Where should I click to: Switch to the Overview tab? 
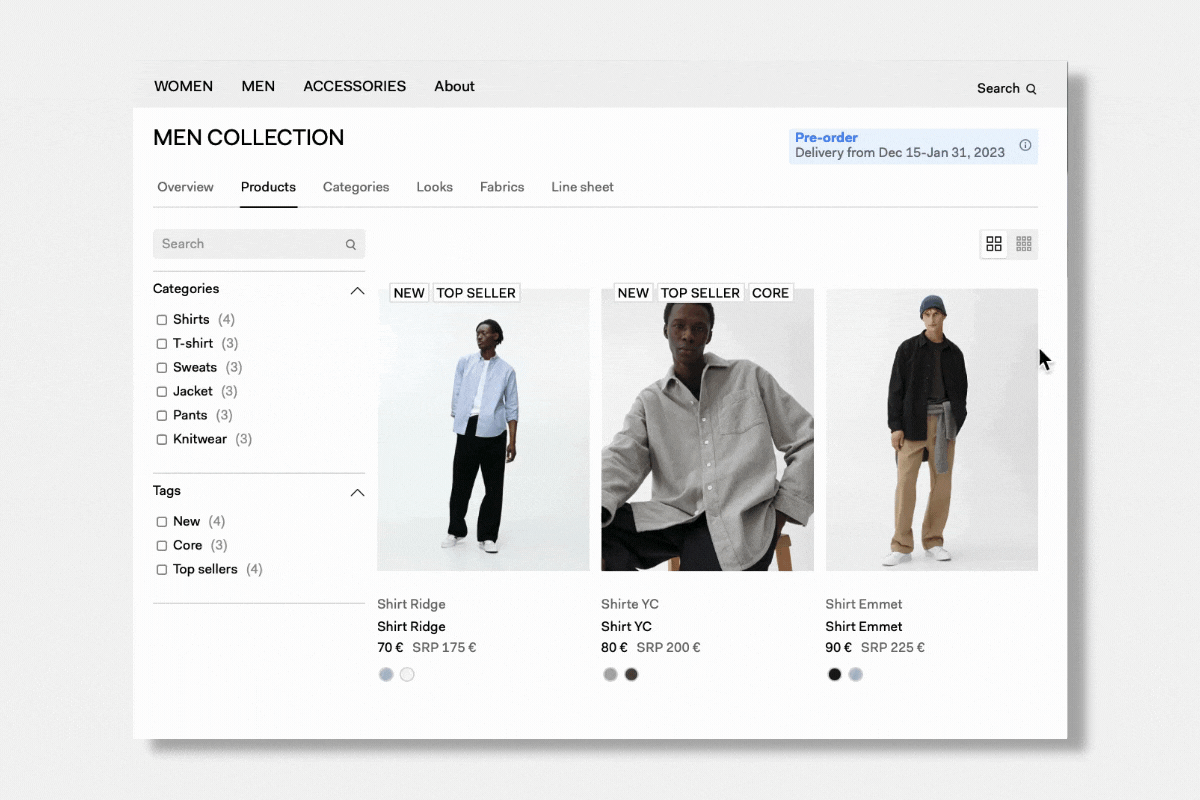pos(185,187)
